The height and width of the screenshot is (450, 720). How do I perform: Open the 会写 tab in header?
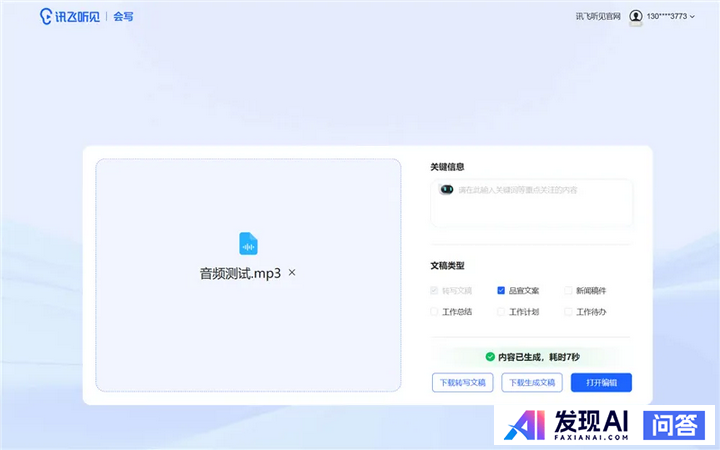124,16
